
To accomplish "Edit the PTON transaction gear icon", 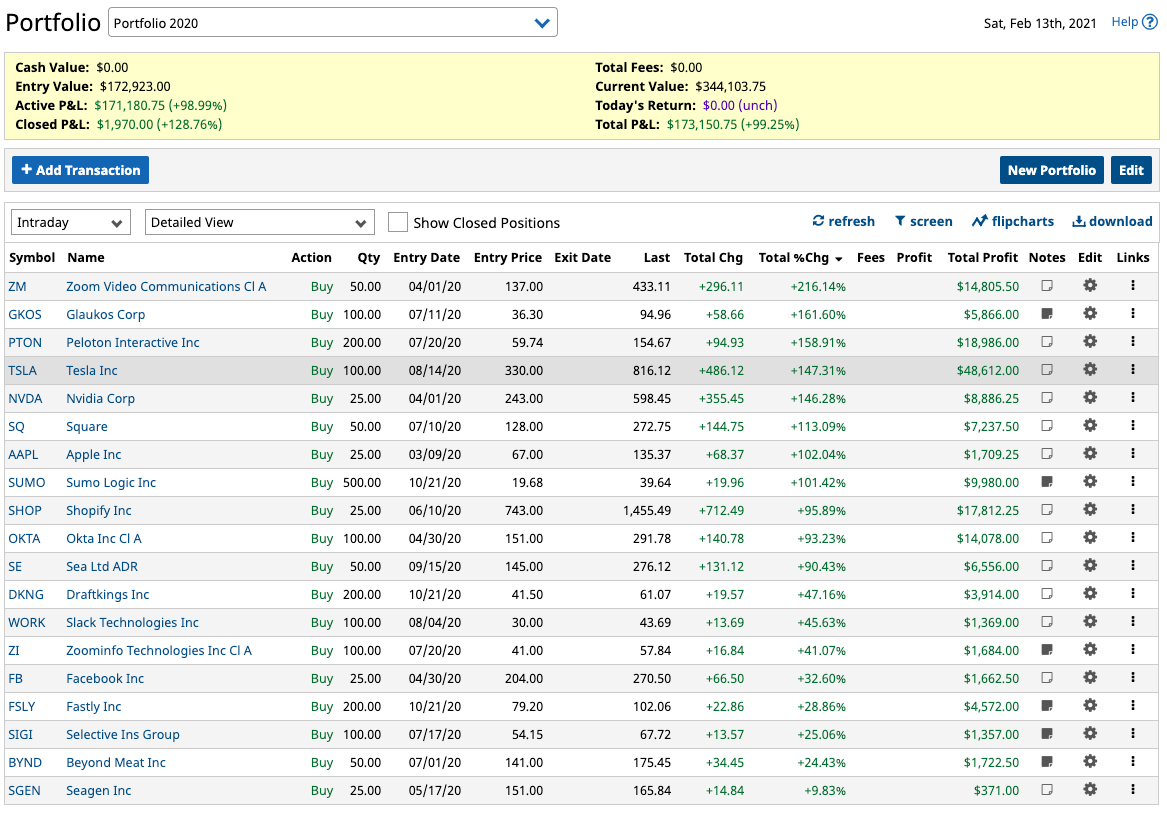I will click(1090, 342).
